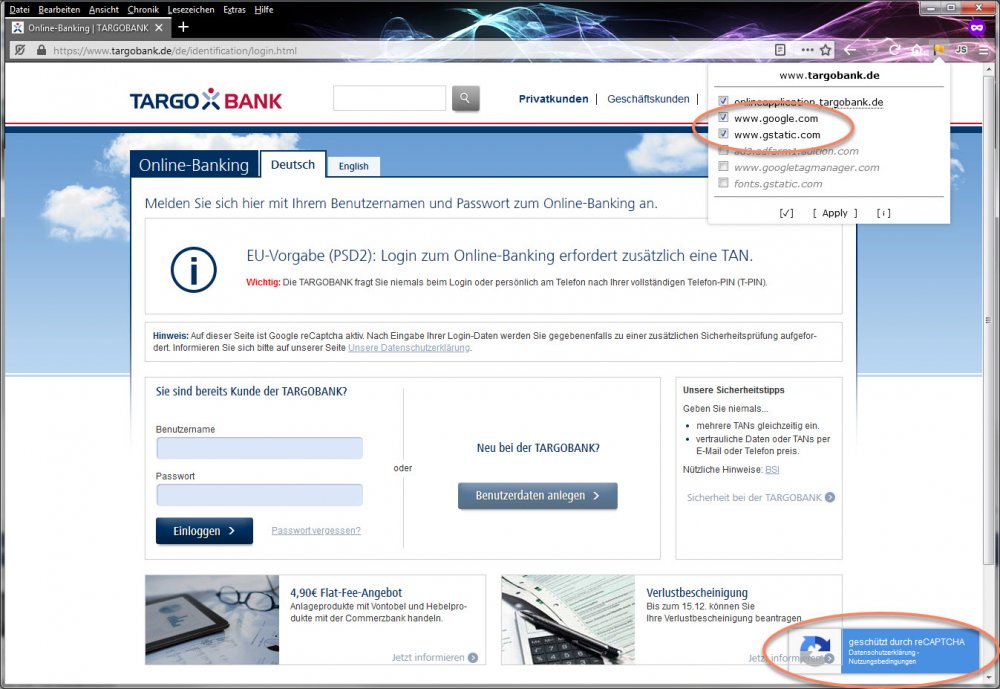Open tracking protection shield icon
Image resolution: width=1000 pixels, height=689 pixels.
click(x=20, y=50)
